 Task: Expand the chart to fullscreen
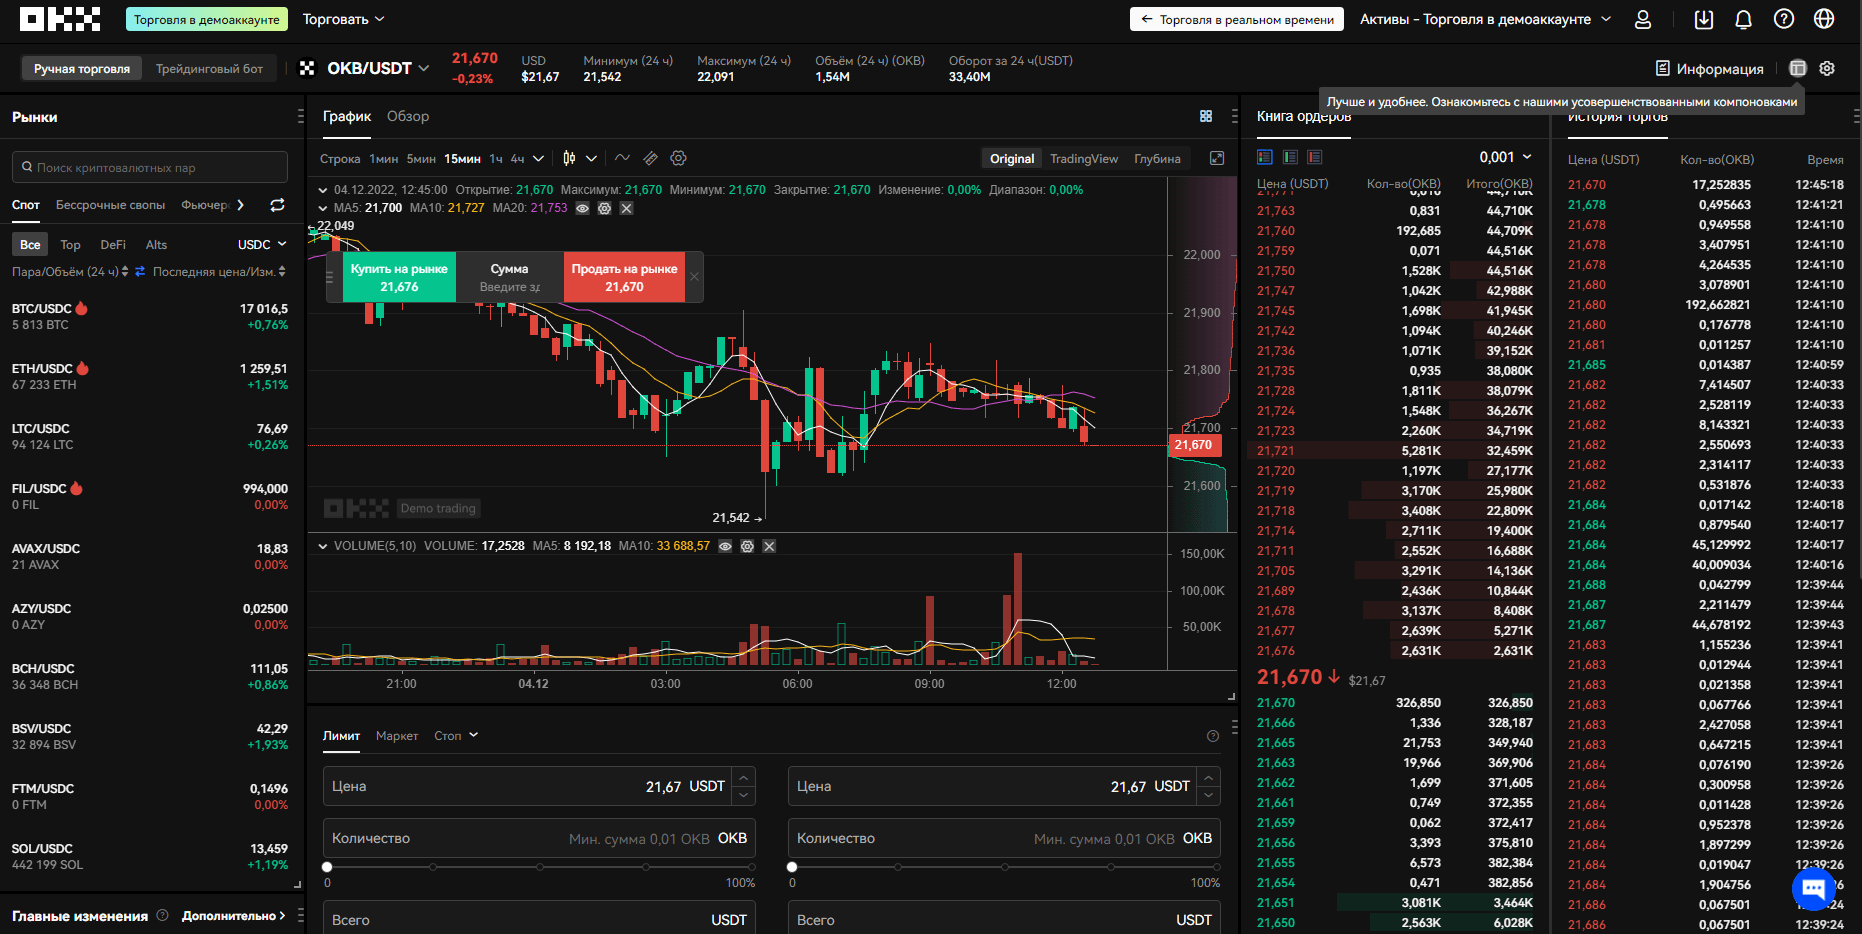(x=1217, y=158)
